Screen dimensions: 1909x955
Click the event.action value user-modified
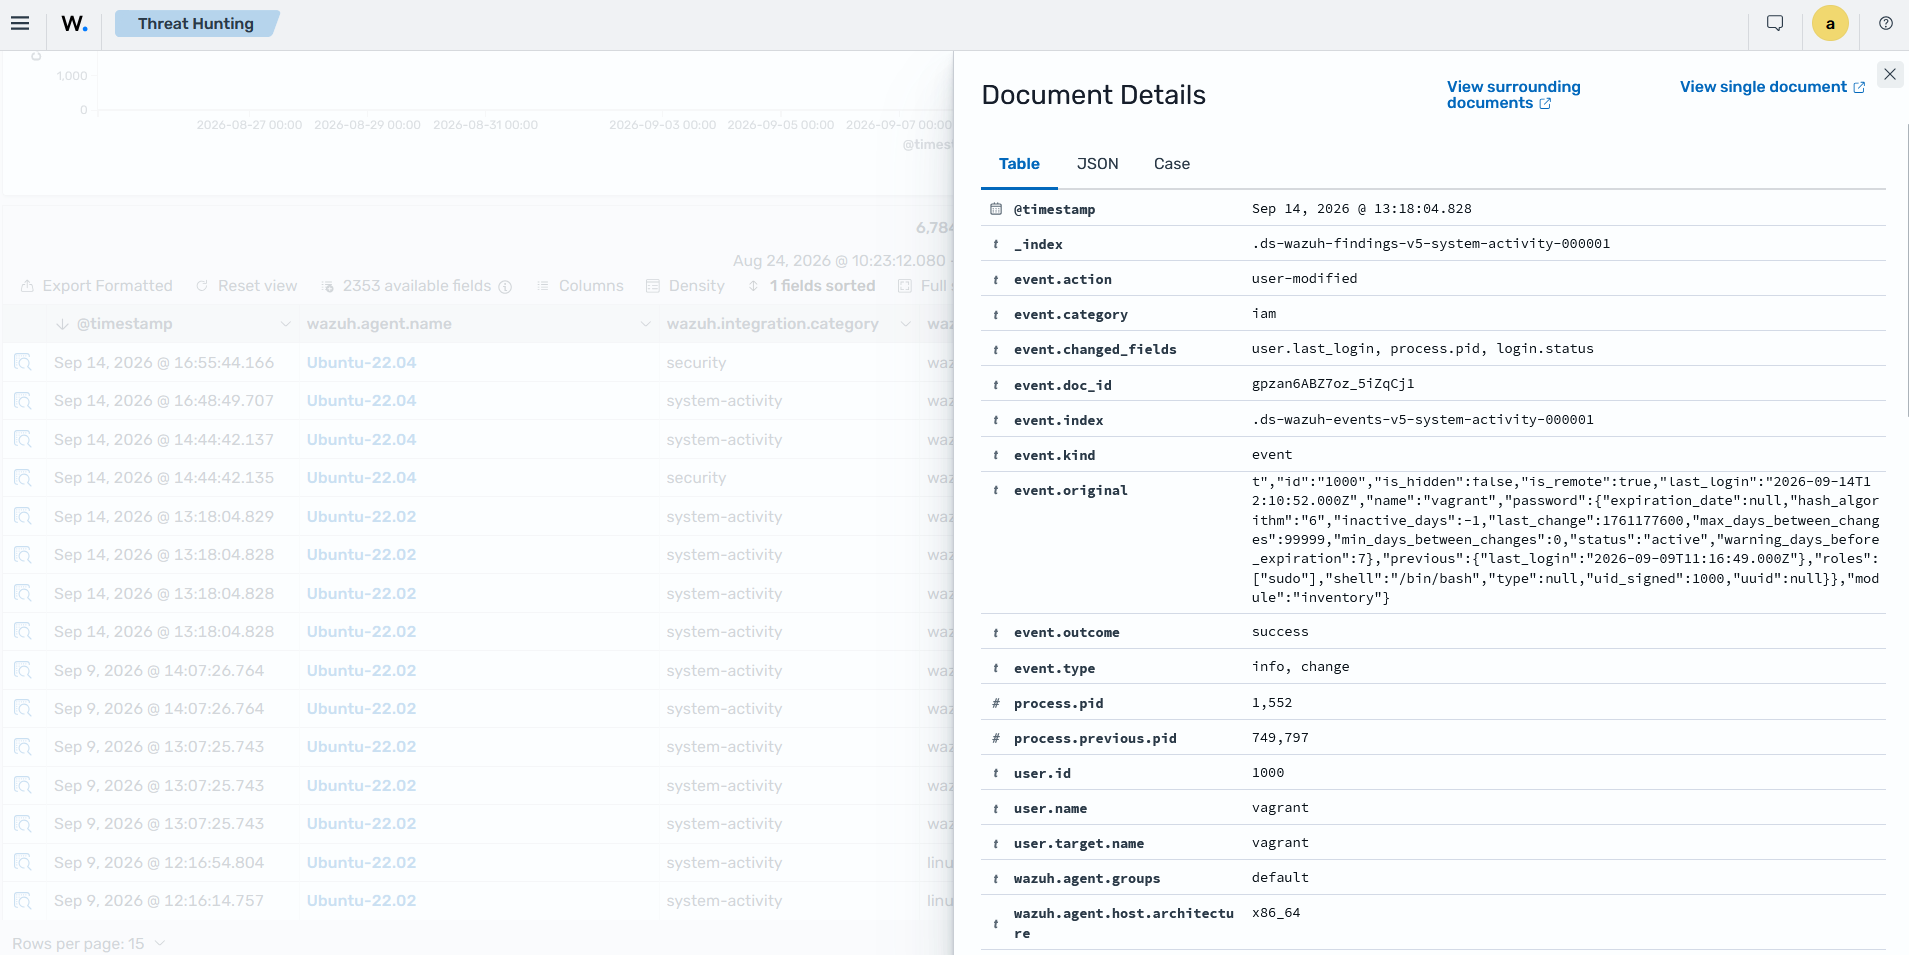coord(1304,279)
